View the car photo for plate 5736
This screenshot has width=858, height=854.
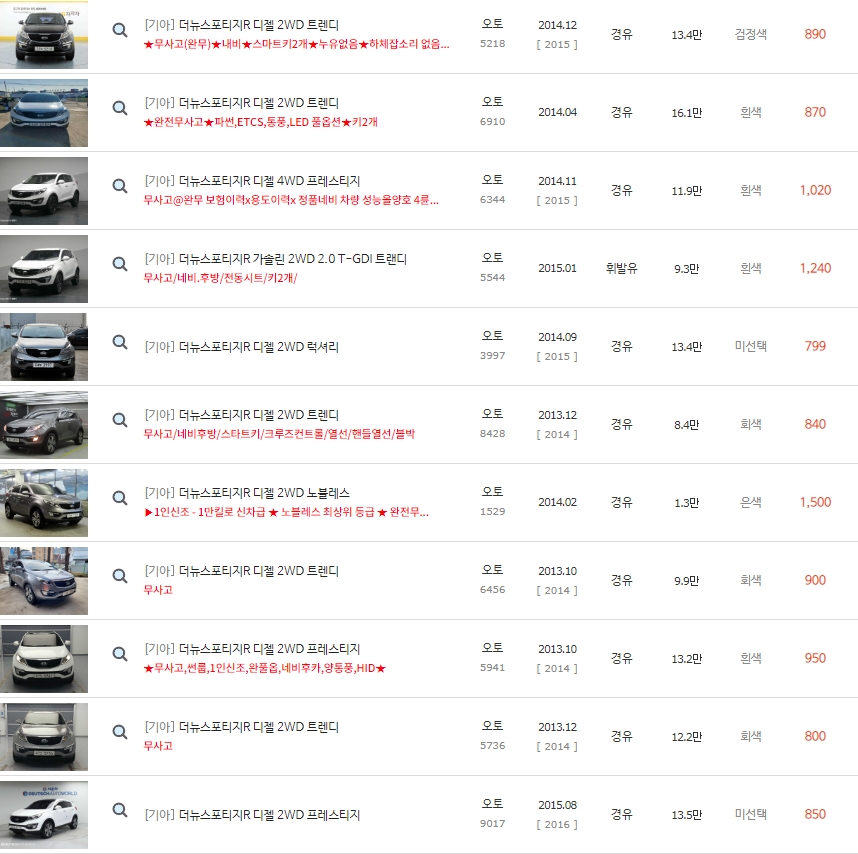[44, 737]
